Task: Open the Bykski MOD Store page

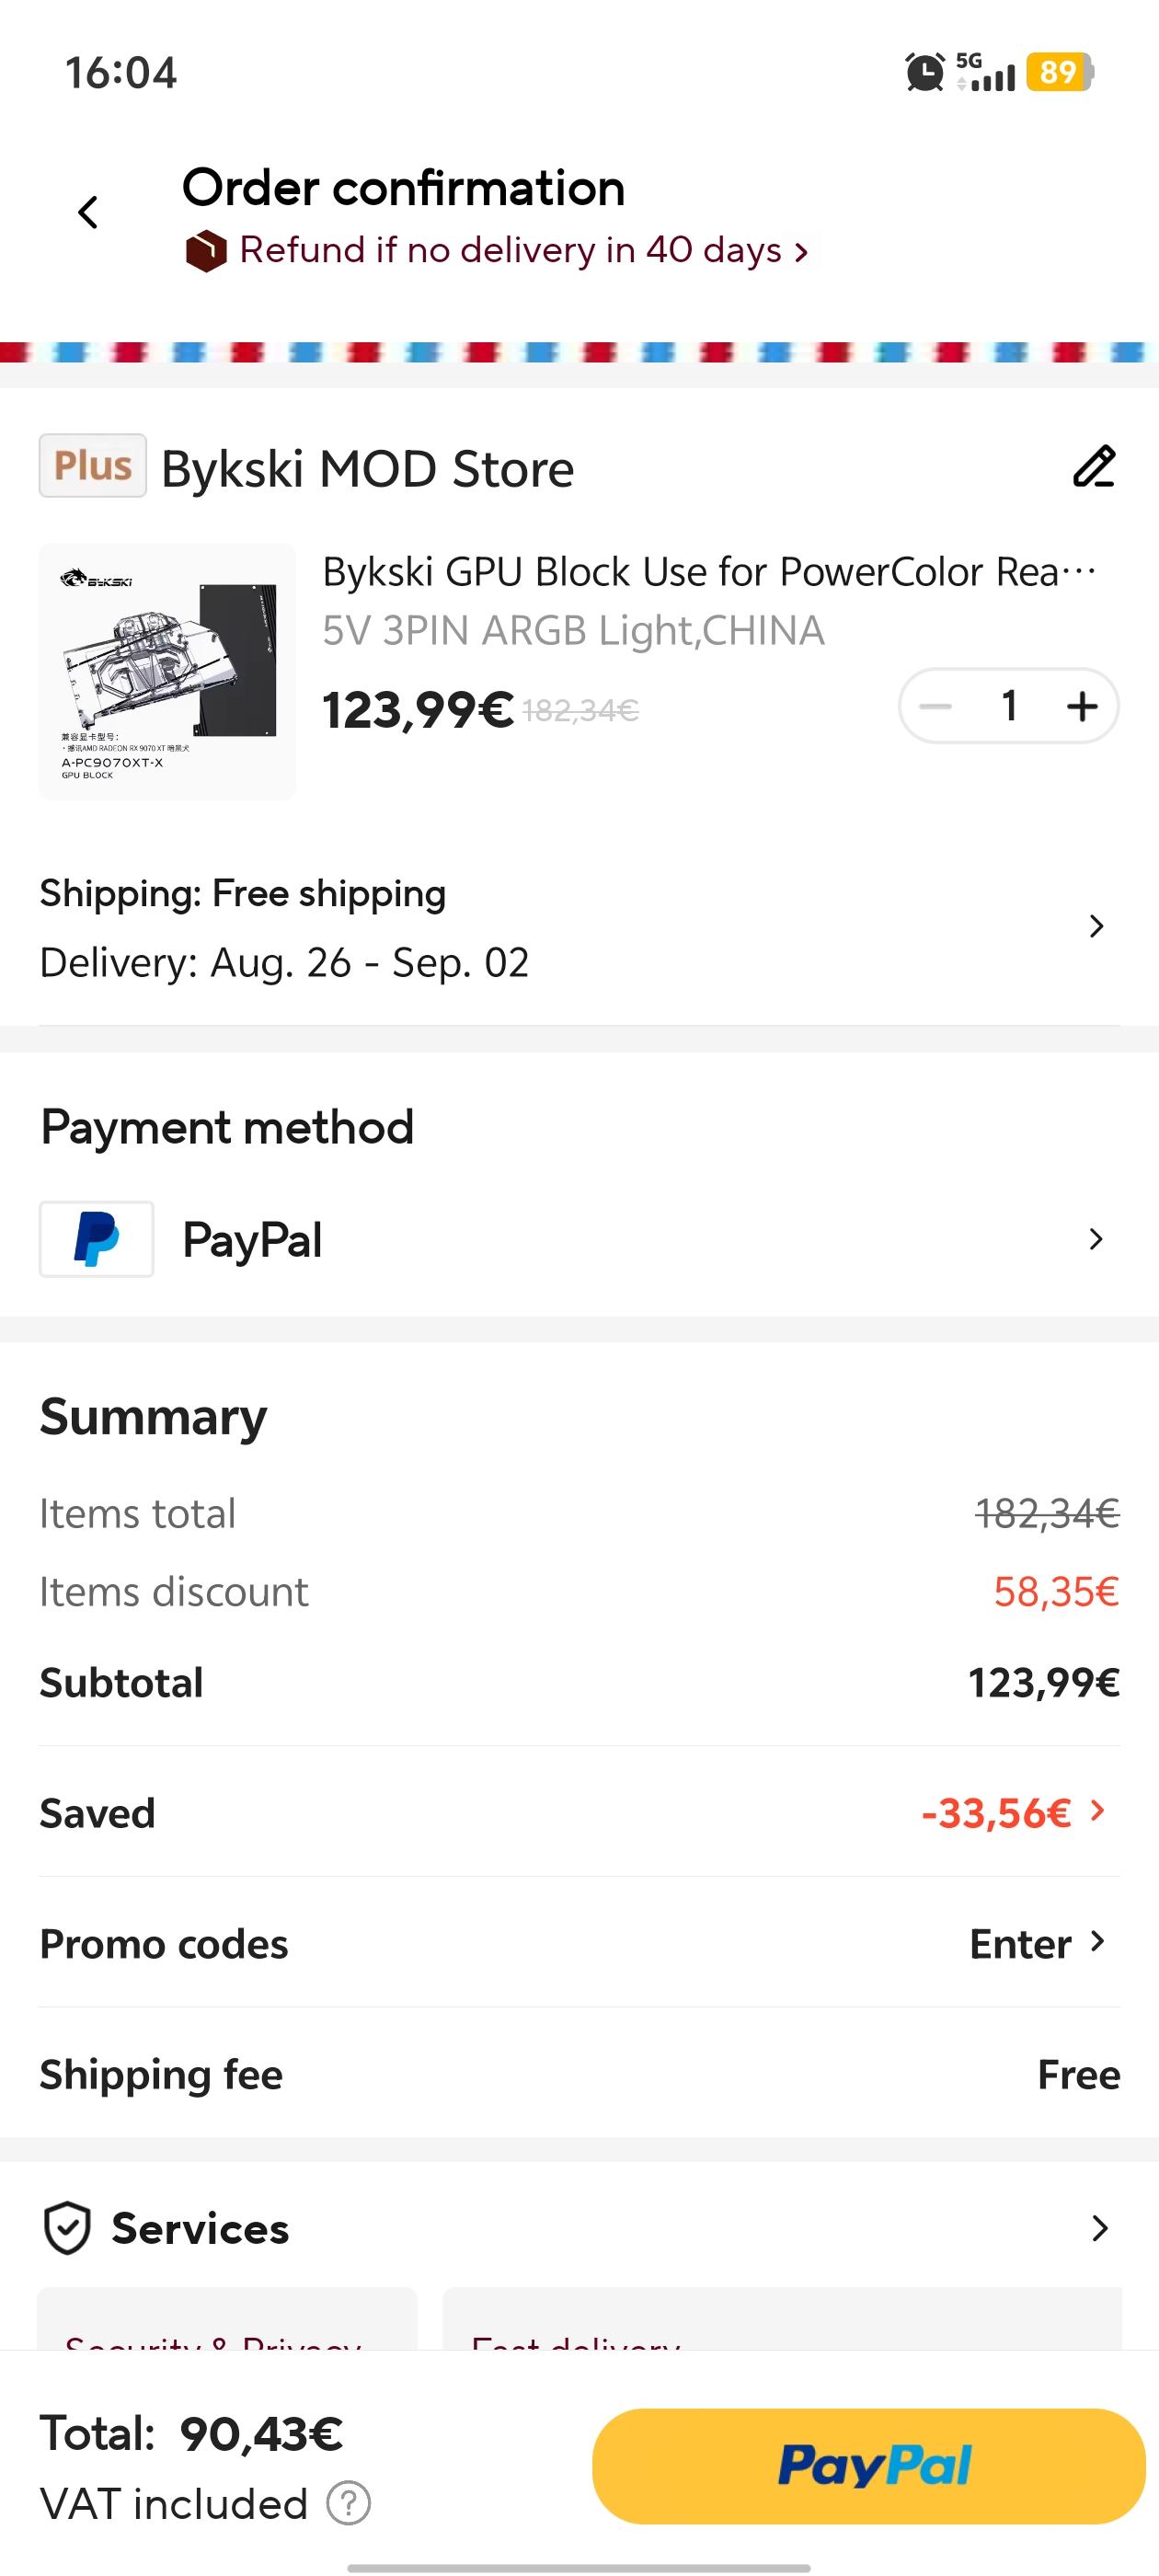Action: coord(367,468)
